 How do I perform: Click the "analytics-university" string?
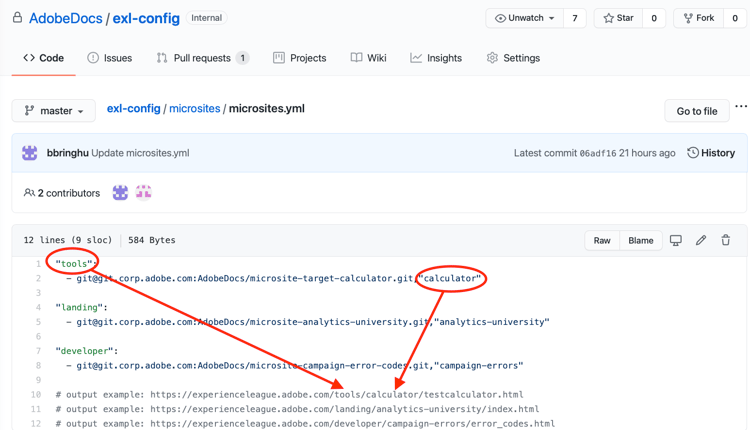[492, 322]
